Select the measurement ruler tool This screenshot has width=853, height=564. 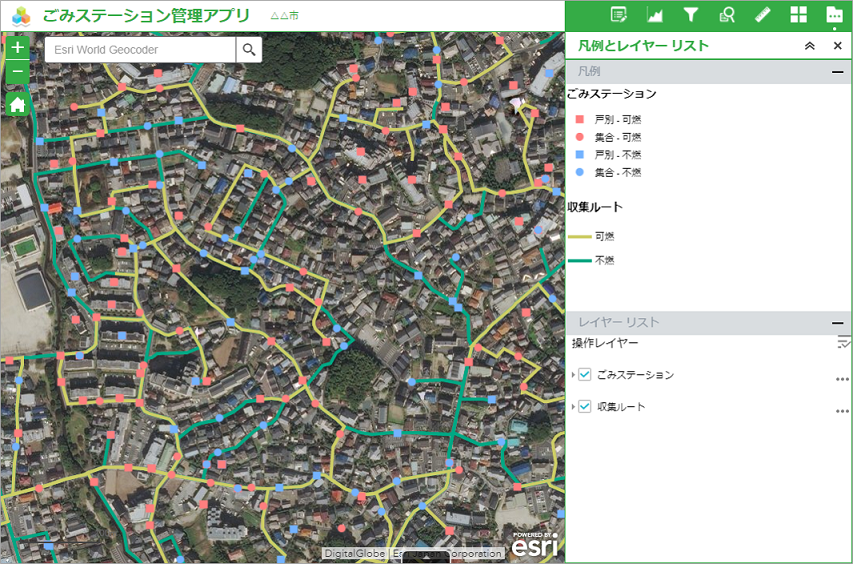pyautogui.click(x=762, y=15)
